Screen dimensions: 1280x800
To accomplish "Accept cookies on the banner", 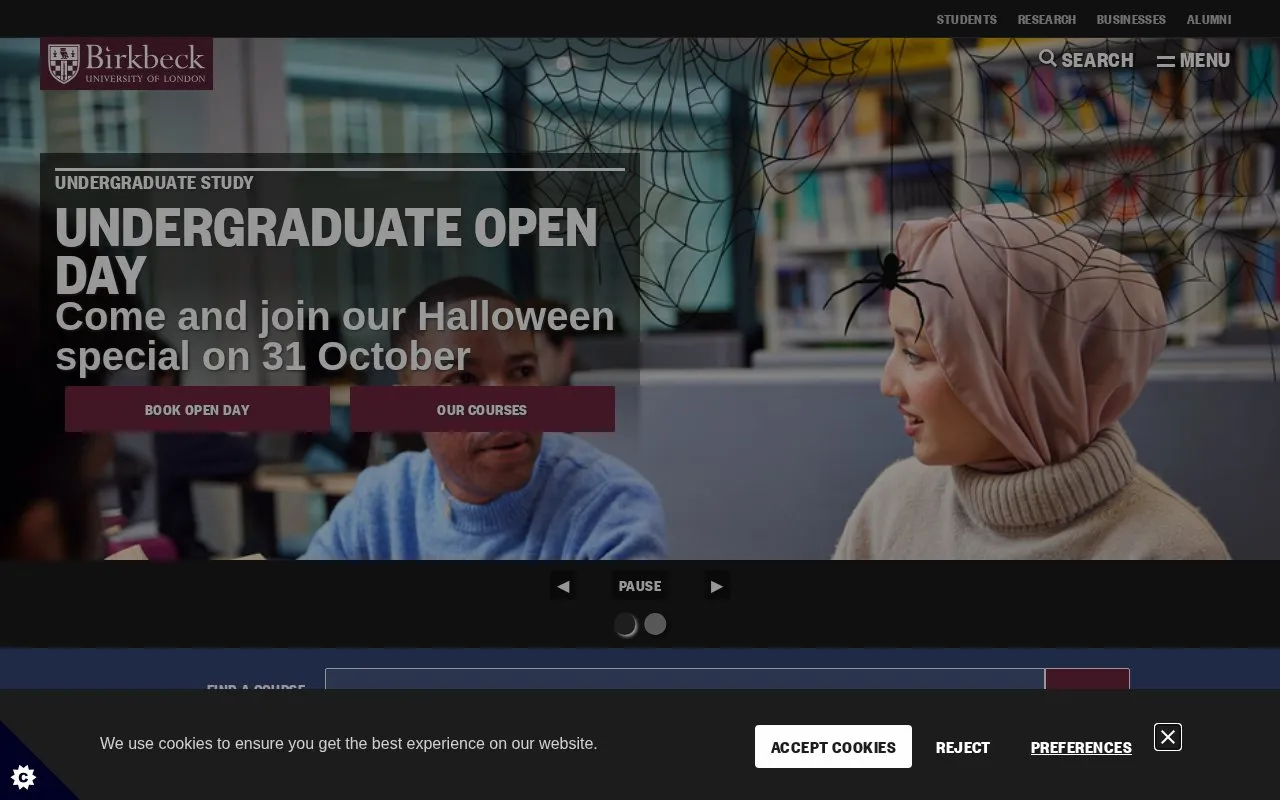I will [833, 747].
